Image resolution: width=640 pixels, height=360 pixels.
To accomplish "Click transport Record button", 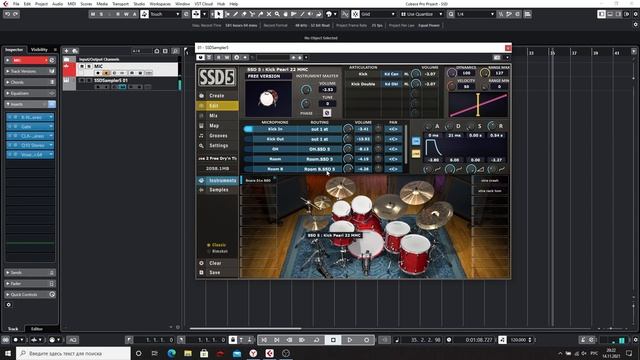I will (366, 340).
